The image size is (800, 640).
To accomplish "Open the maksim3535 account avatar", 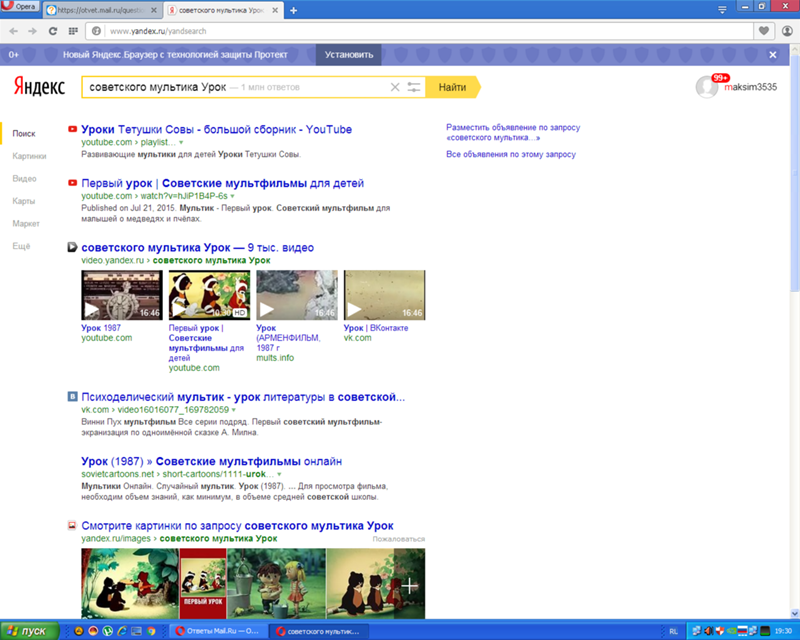I will pos(707,87).
